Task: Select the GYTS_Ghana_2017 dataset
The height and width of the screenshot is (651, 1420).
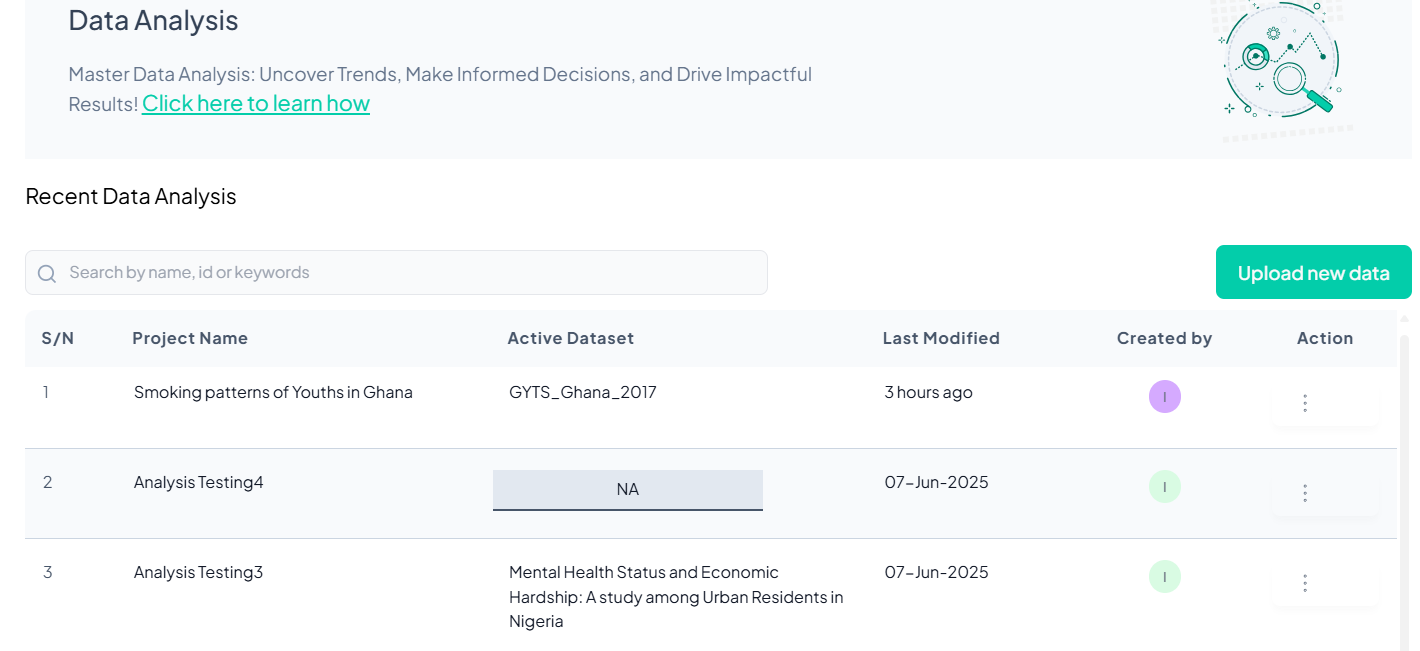Action: click(x=583, y=393)
